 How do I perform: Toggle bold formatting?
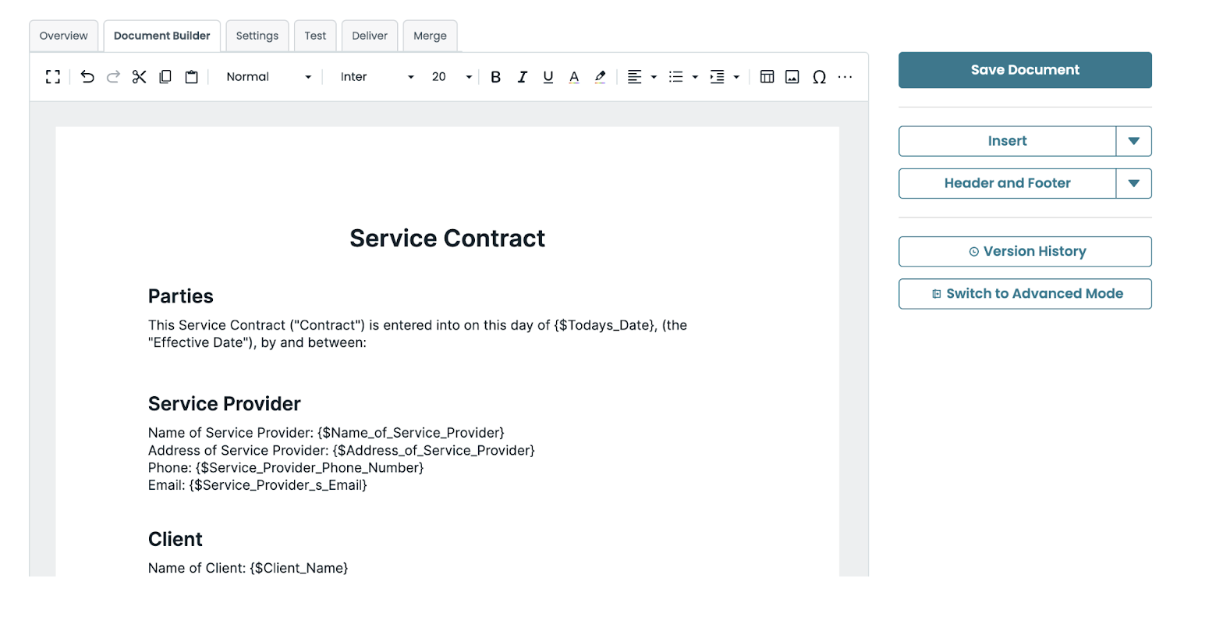pyautogui.click(x=496, y=75)
